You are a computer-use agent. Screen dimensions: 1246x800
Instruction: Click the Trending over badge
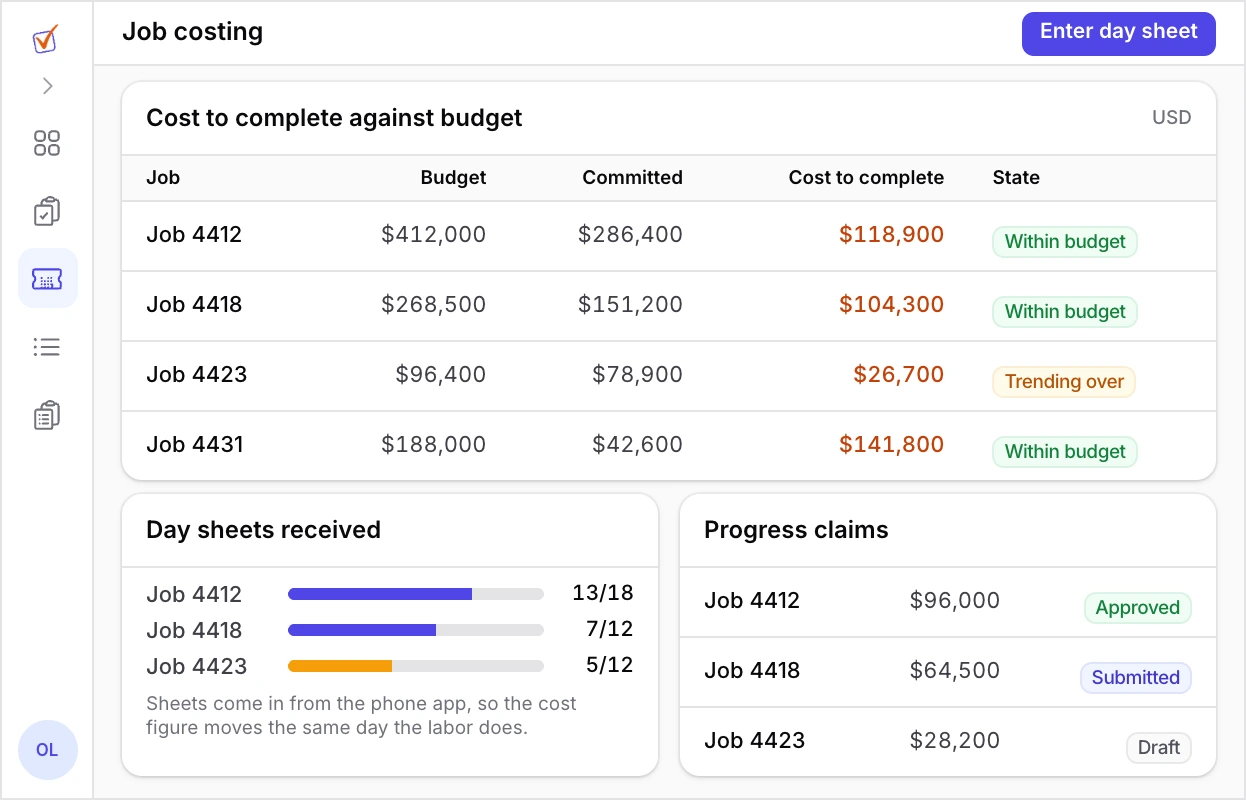coord(1064,382)
